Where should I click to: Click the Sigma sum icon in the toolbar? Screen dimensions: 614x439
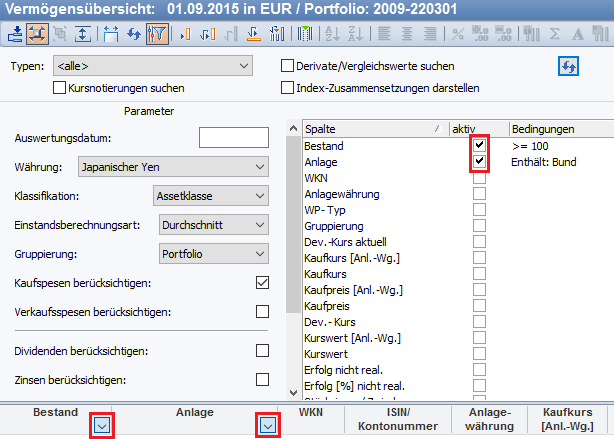tap(555, 33)
